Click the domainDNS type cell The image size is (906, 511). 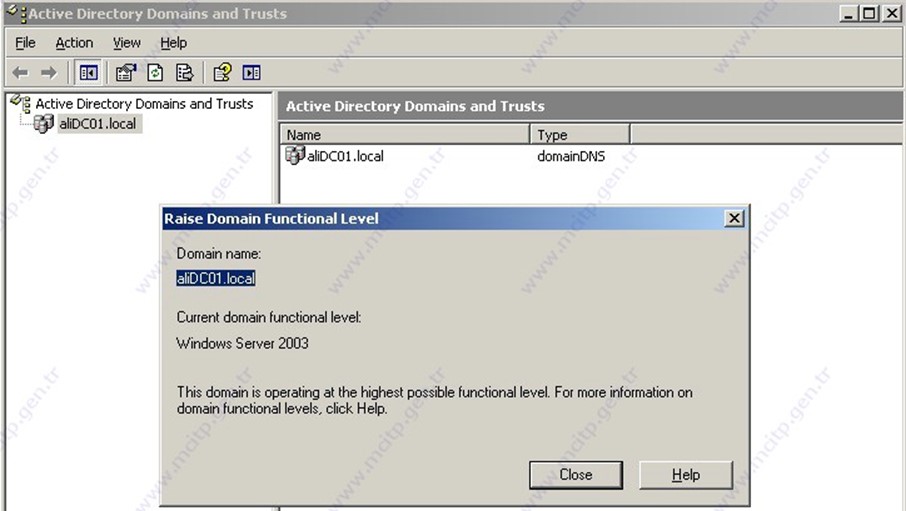point(571,156)
